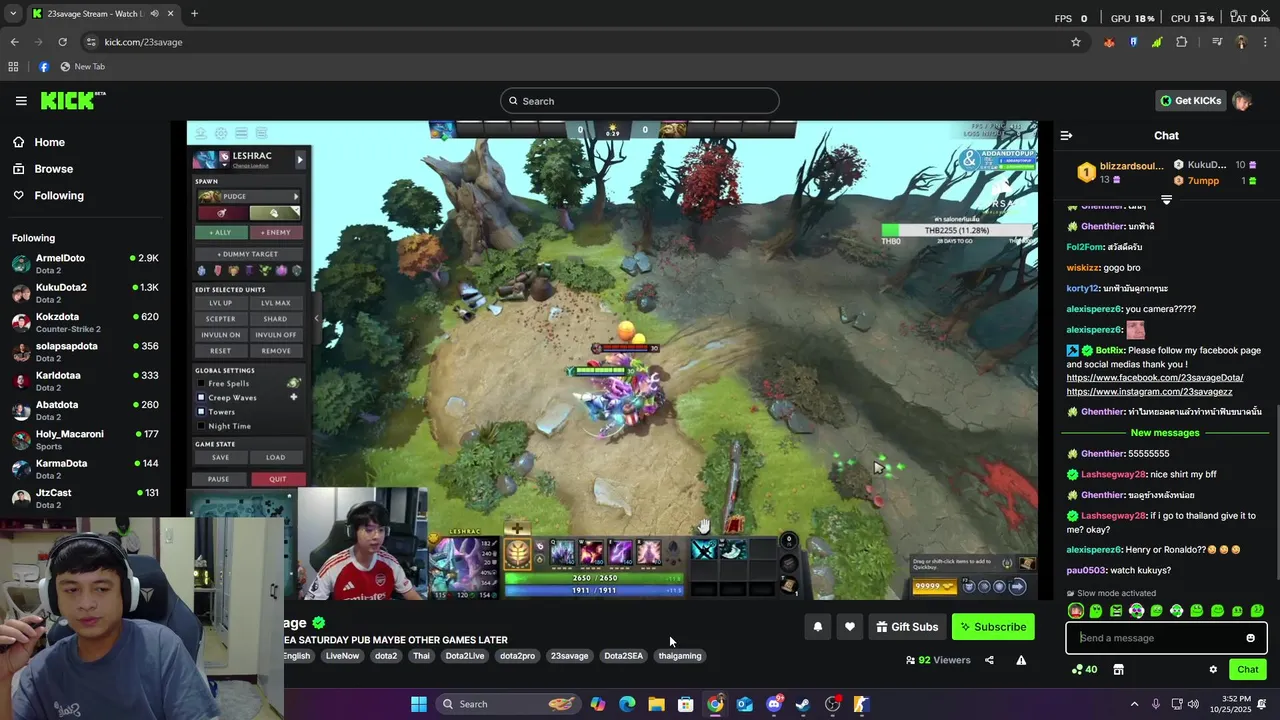The image size is (1280, 720).
Task: Open the ArmelDoto followed channel
Action: [x=85, y=264]
